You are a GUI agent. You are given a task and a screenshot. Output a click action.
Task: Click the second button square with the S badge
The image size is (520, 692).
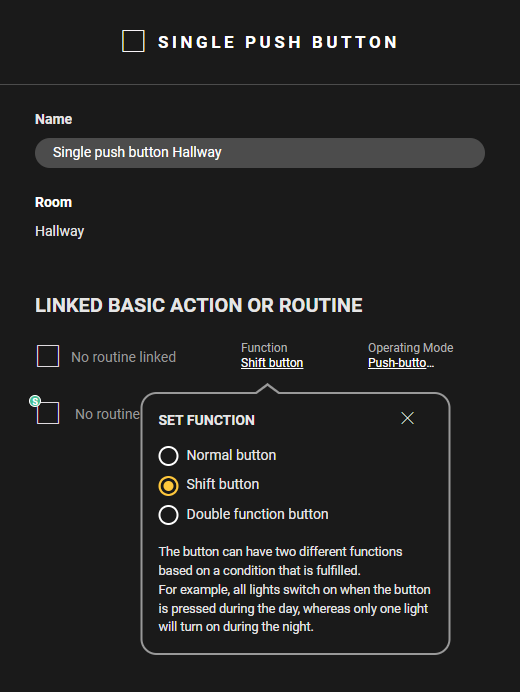tap(48, 413)
